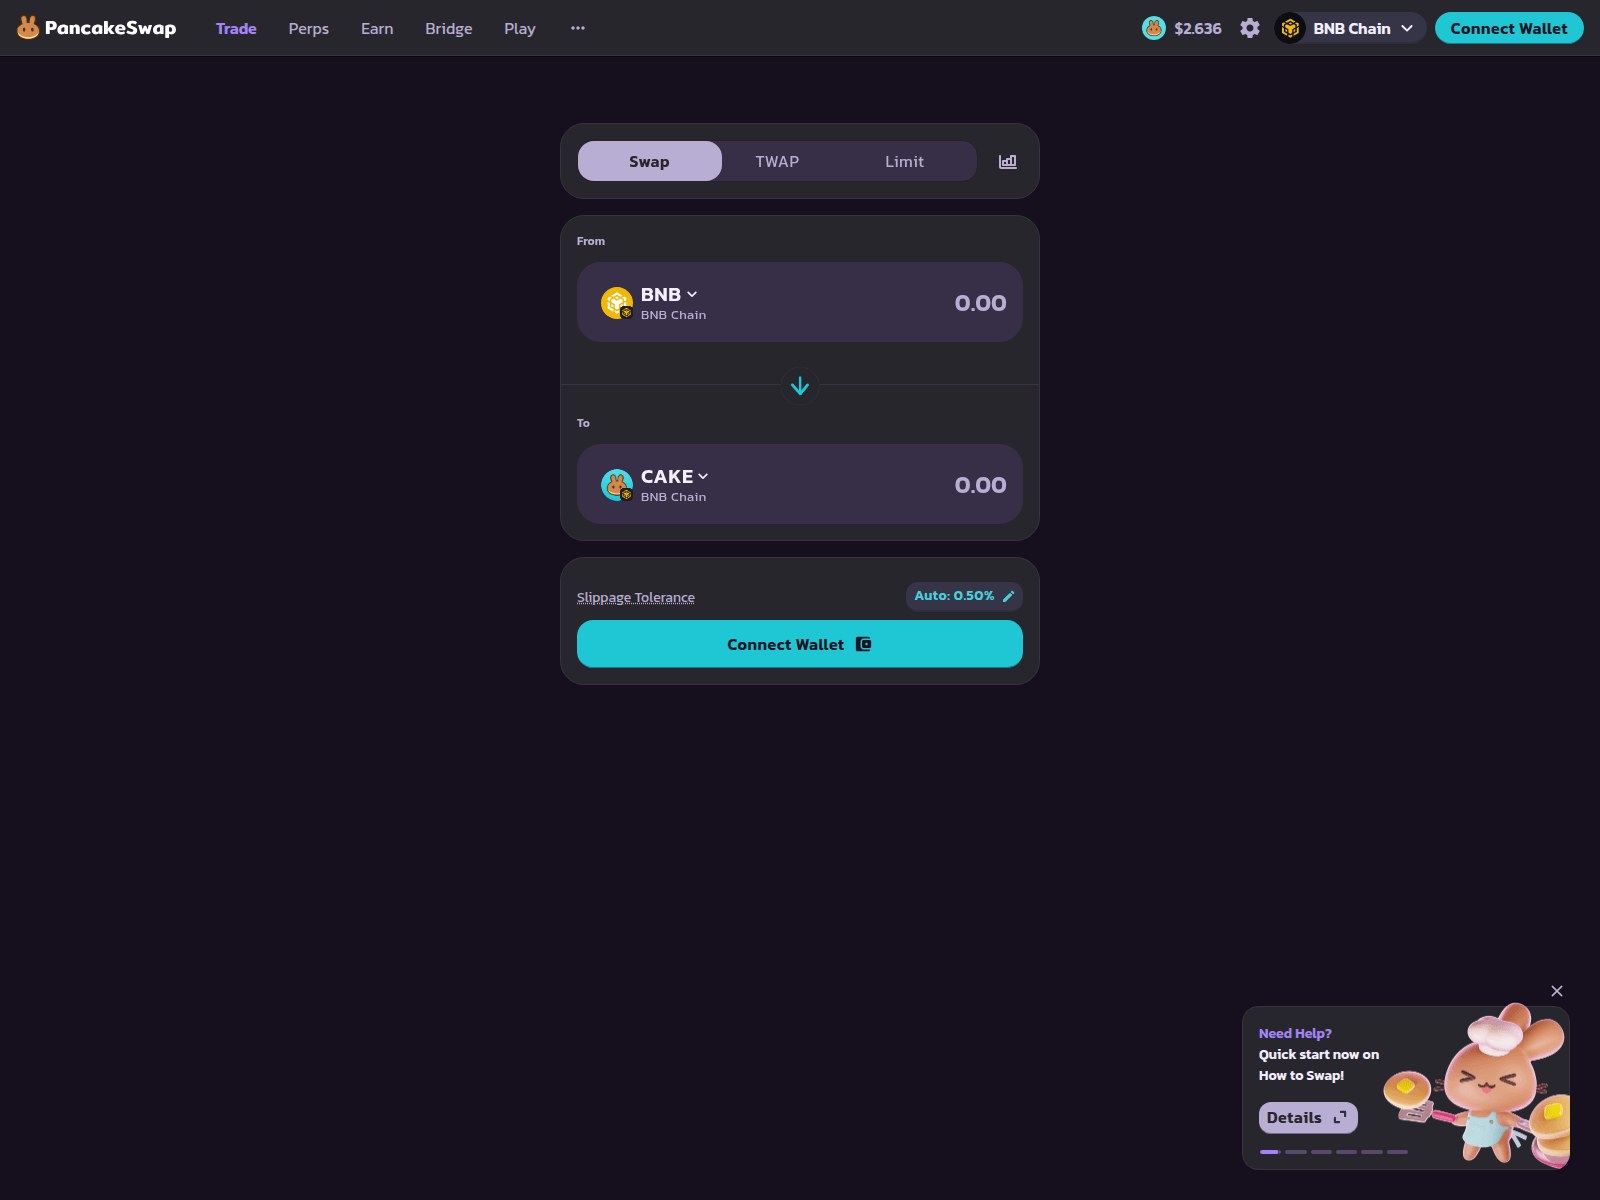
Task: Click the CAKE token icon
Action: pyautogui.click(x=617, y=484)
